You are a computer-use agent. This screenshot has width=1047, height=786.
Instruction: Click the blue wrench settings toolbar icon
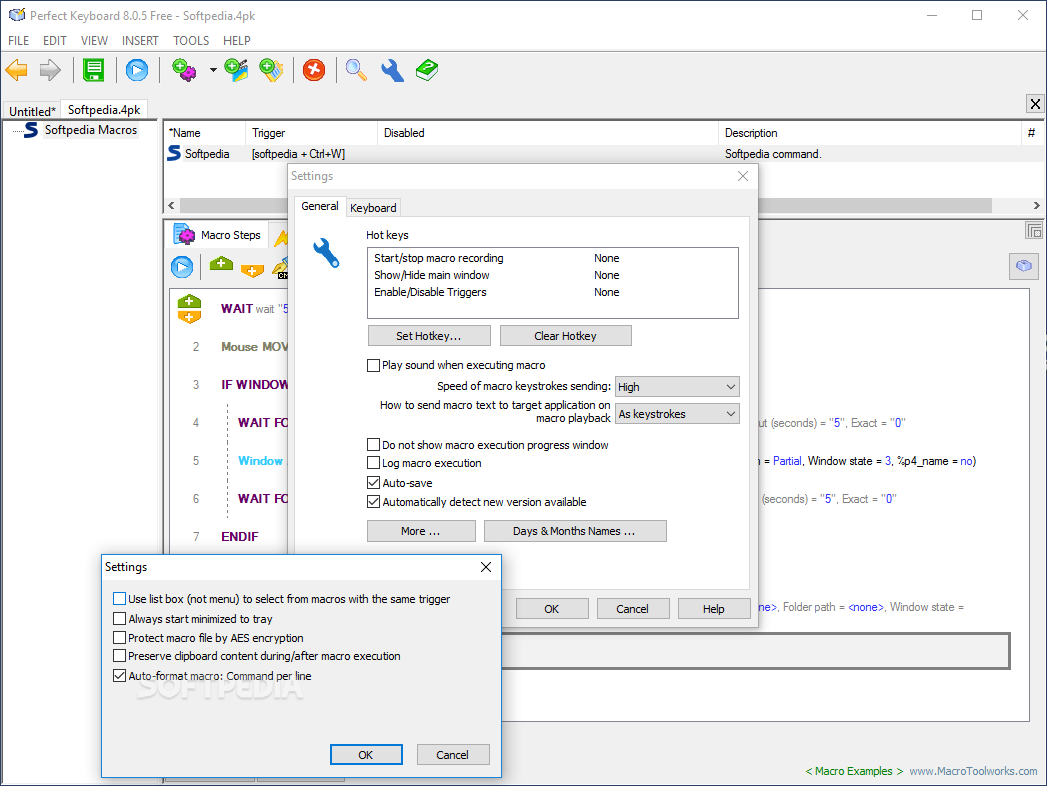(x=392, y=70)
